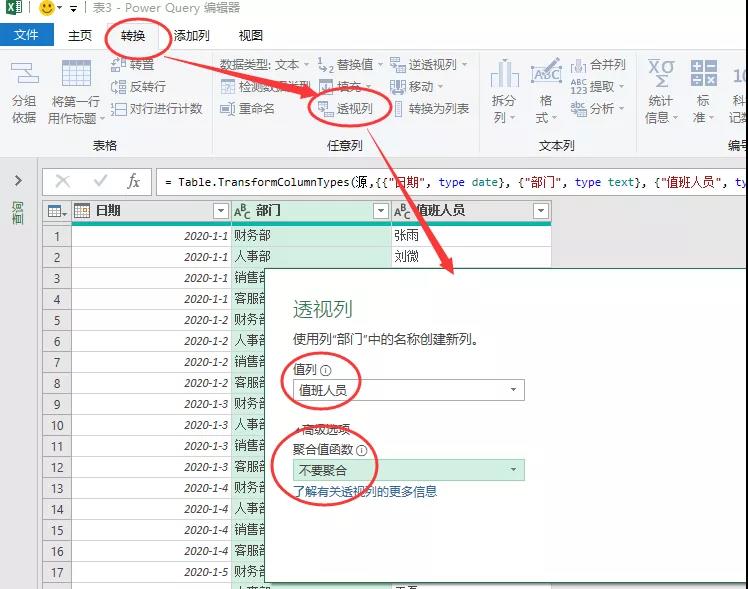Click the 聚合值函数 info icon

(x=362, y=450)
